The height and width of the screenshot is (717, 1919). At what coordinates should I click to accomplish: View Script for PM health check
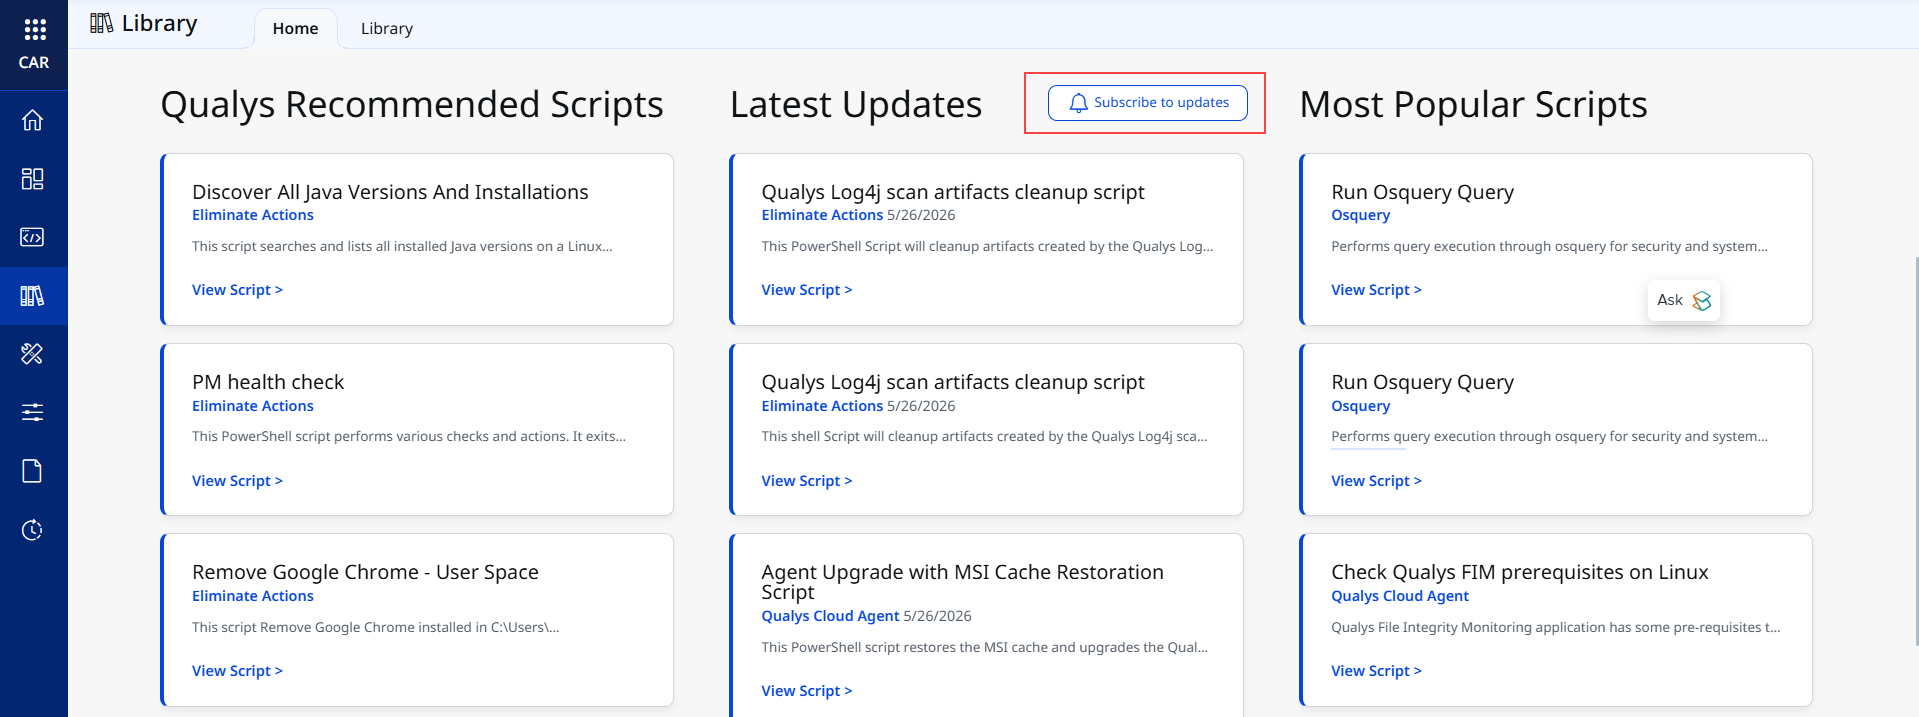[237, 481]
